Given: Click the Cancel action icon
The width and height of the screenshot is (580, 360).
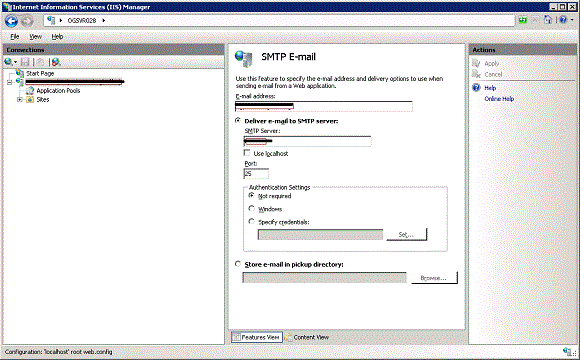Looking at the screenshot, I should click(x=476, y=74).
